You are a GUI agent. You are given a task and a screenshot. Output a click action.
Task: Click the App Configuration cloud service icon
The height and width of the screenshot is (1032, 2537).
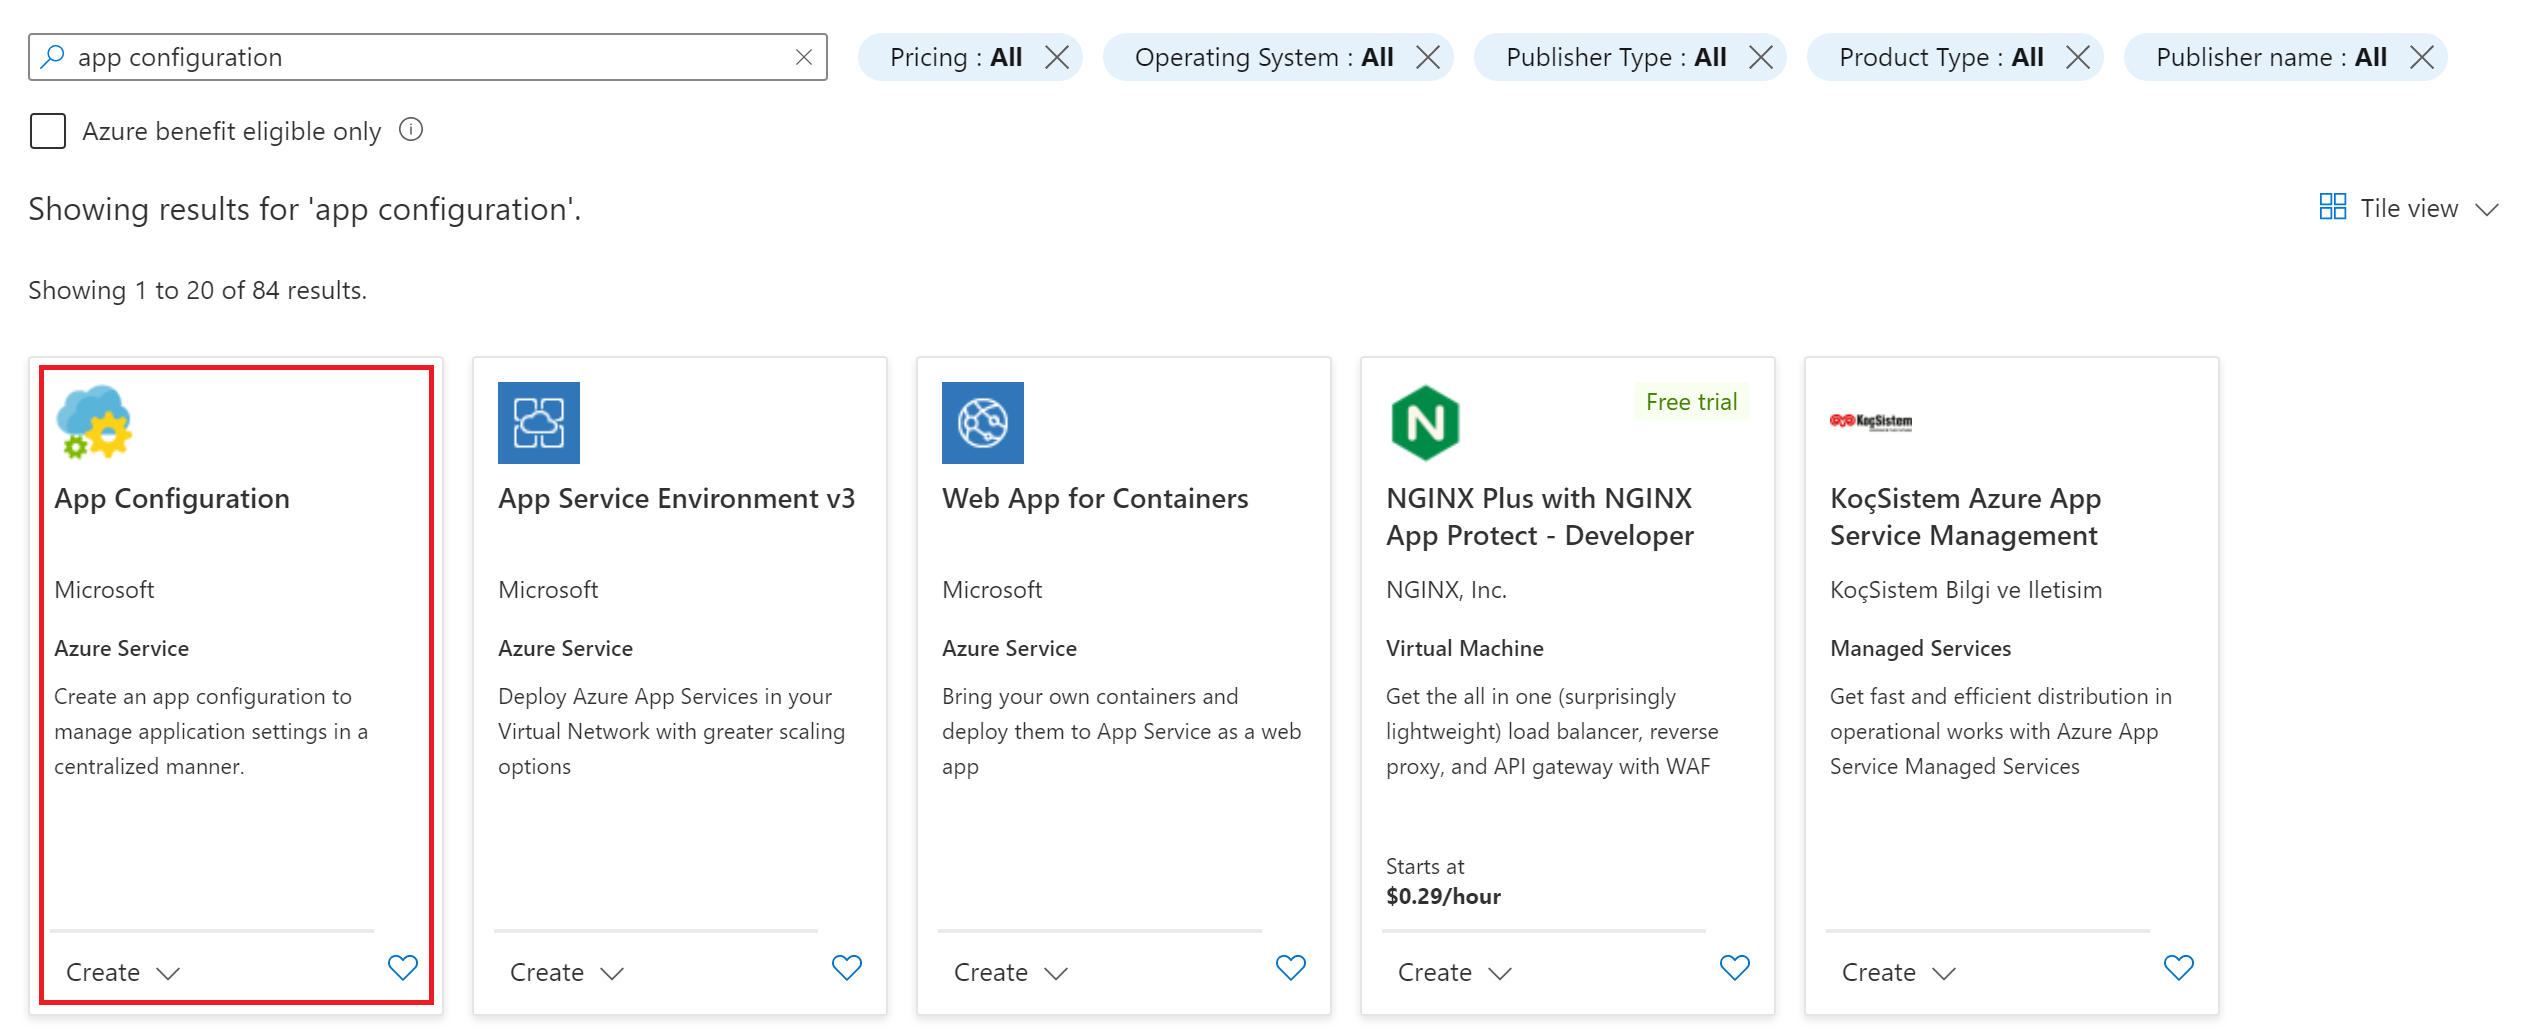(93, 422)
